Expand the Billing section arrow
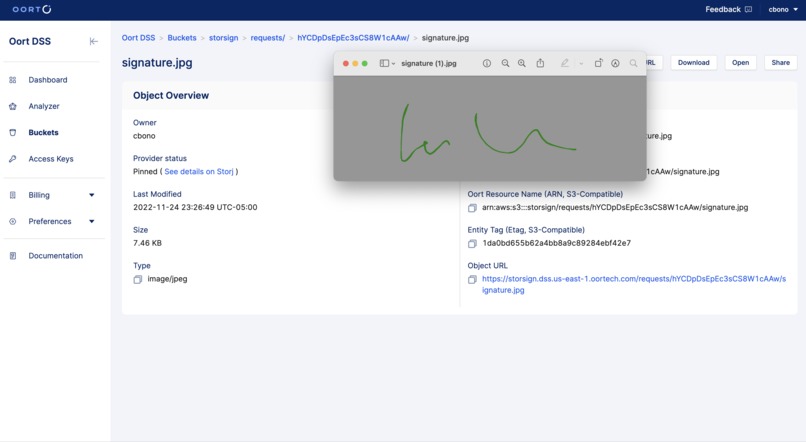 91,195
